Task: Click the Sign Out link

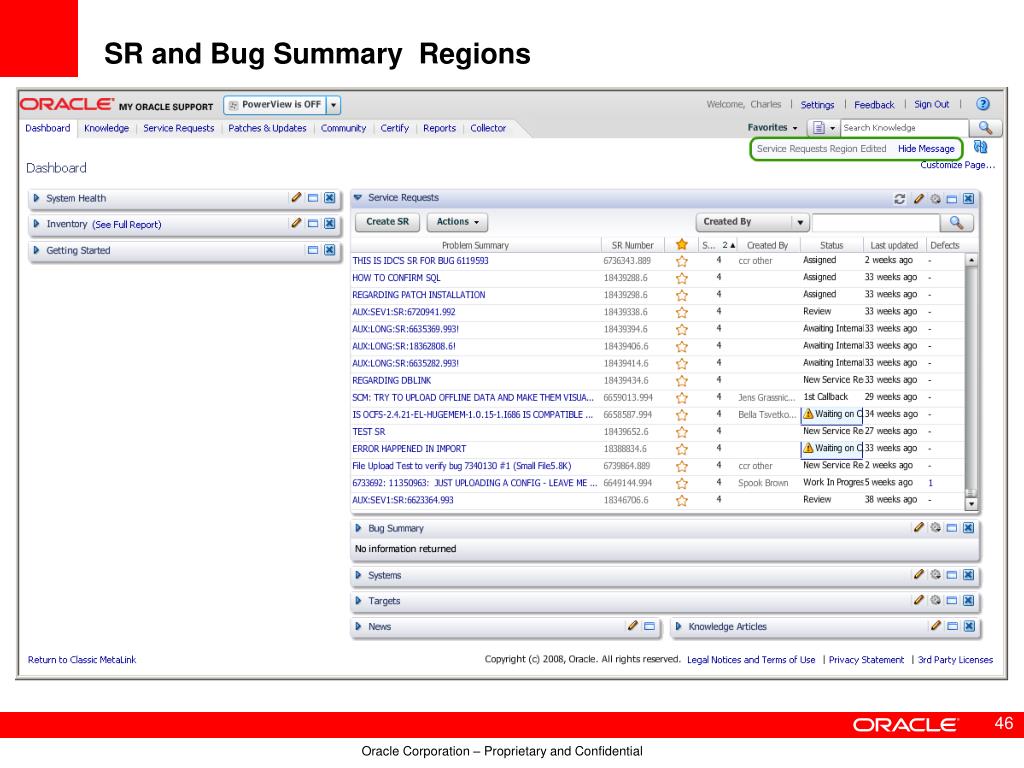Action: tap(931, 104)
